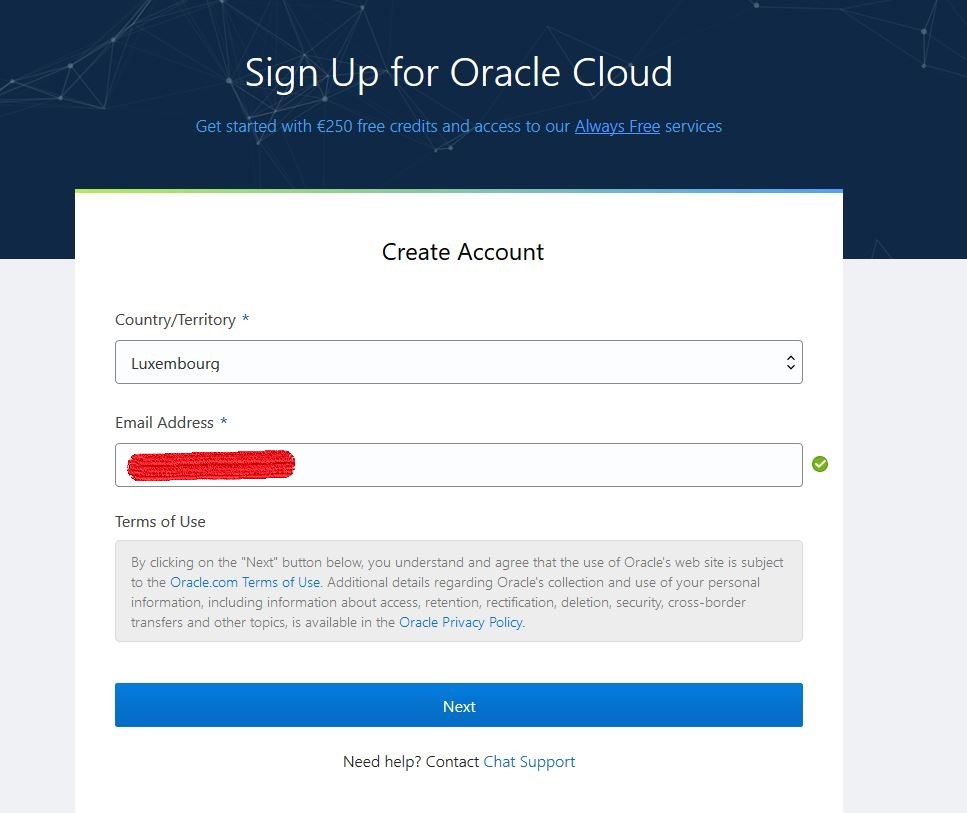Click the gradient bar above the form
Image resolution: width=967 pixels, height=813 pixels.
(459, 189)
